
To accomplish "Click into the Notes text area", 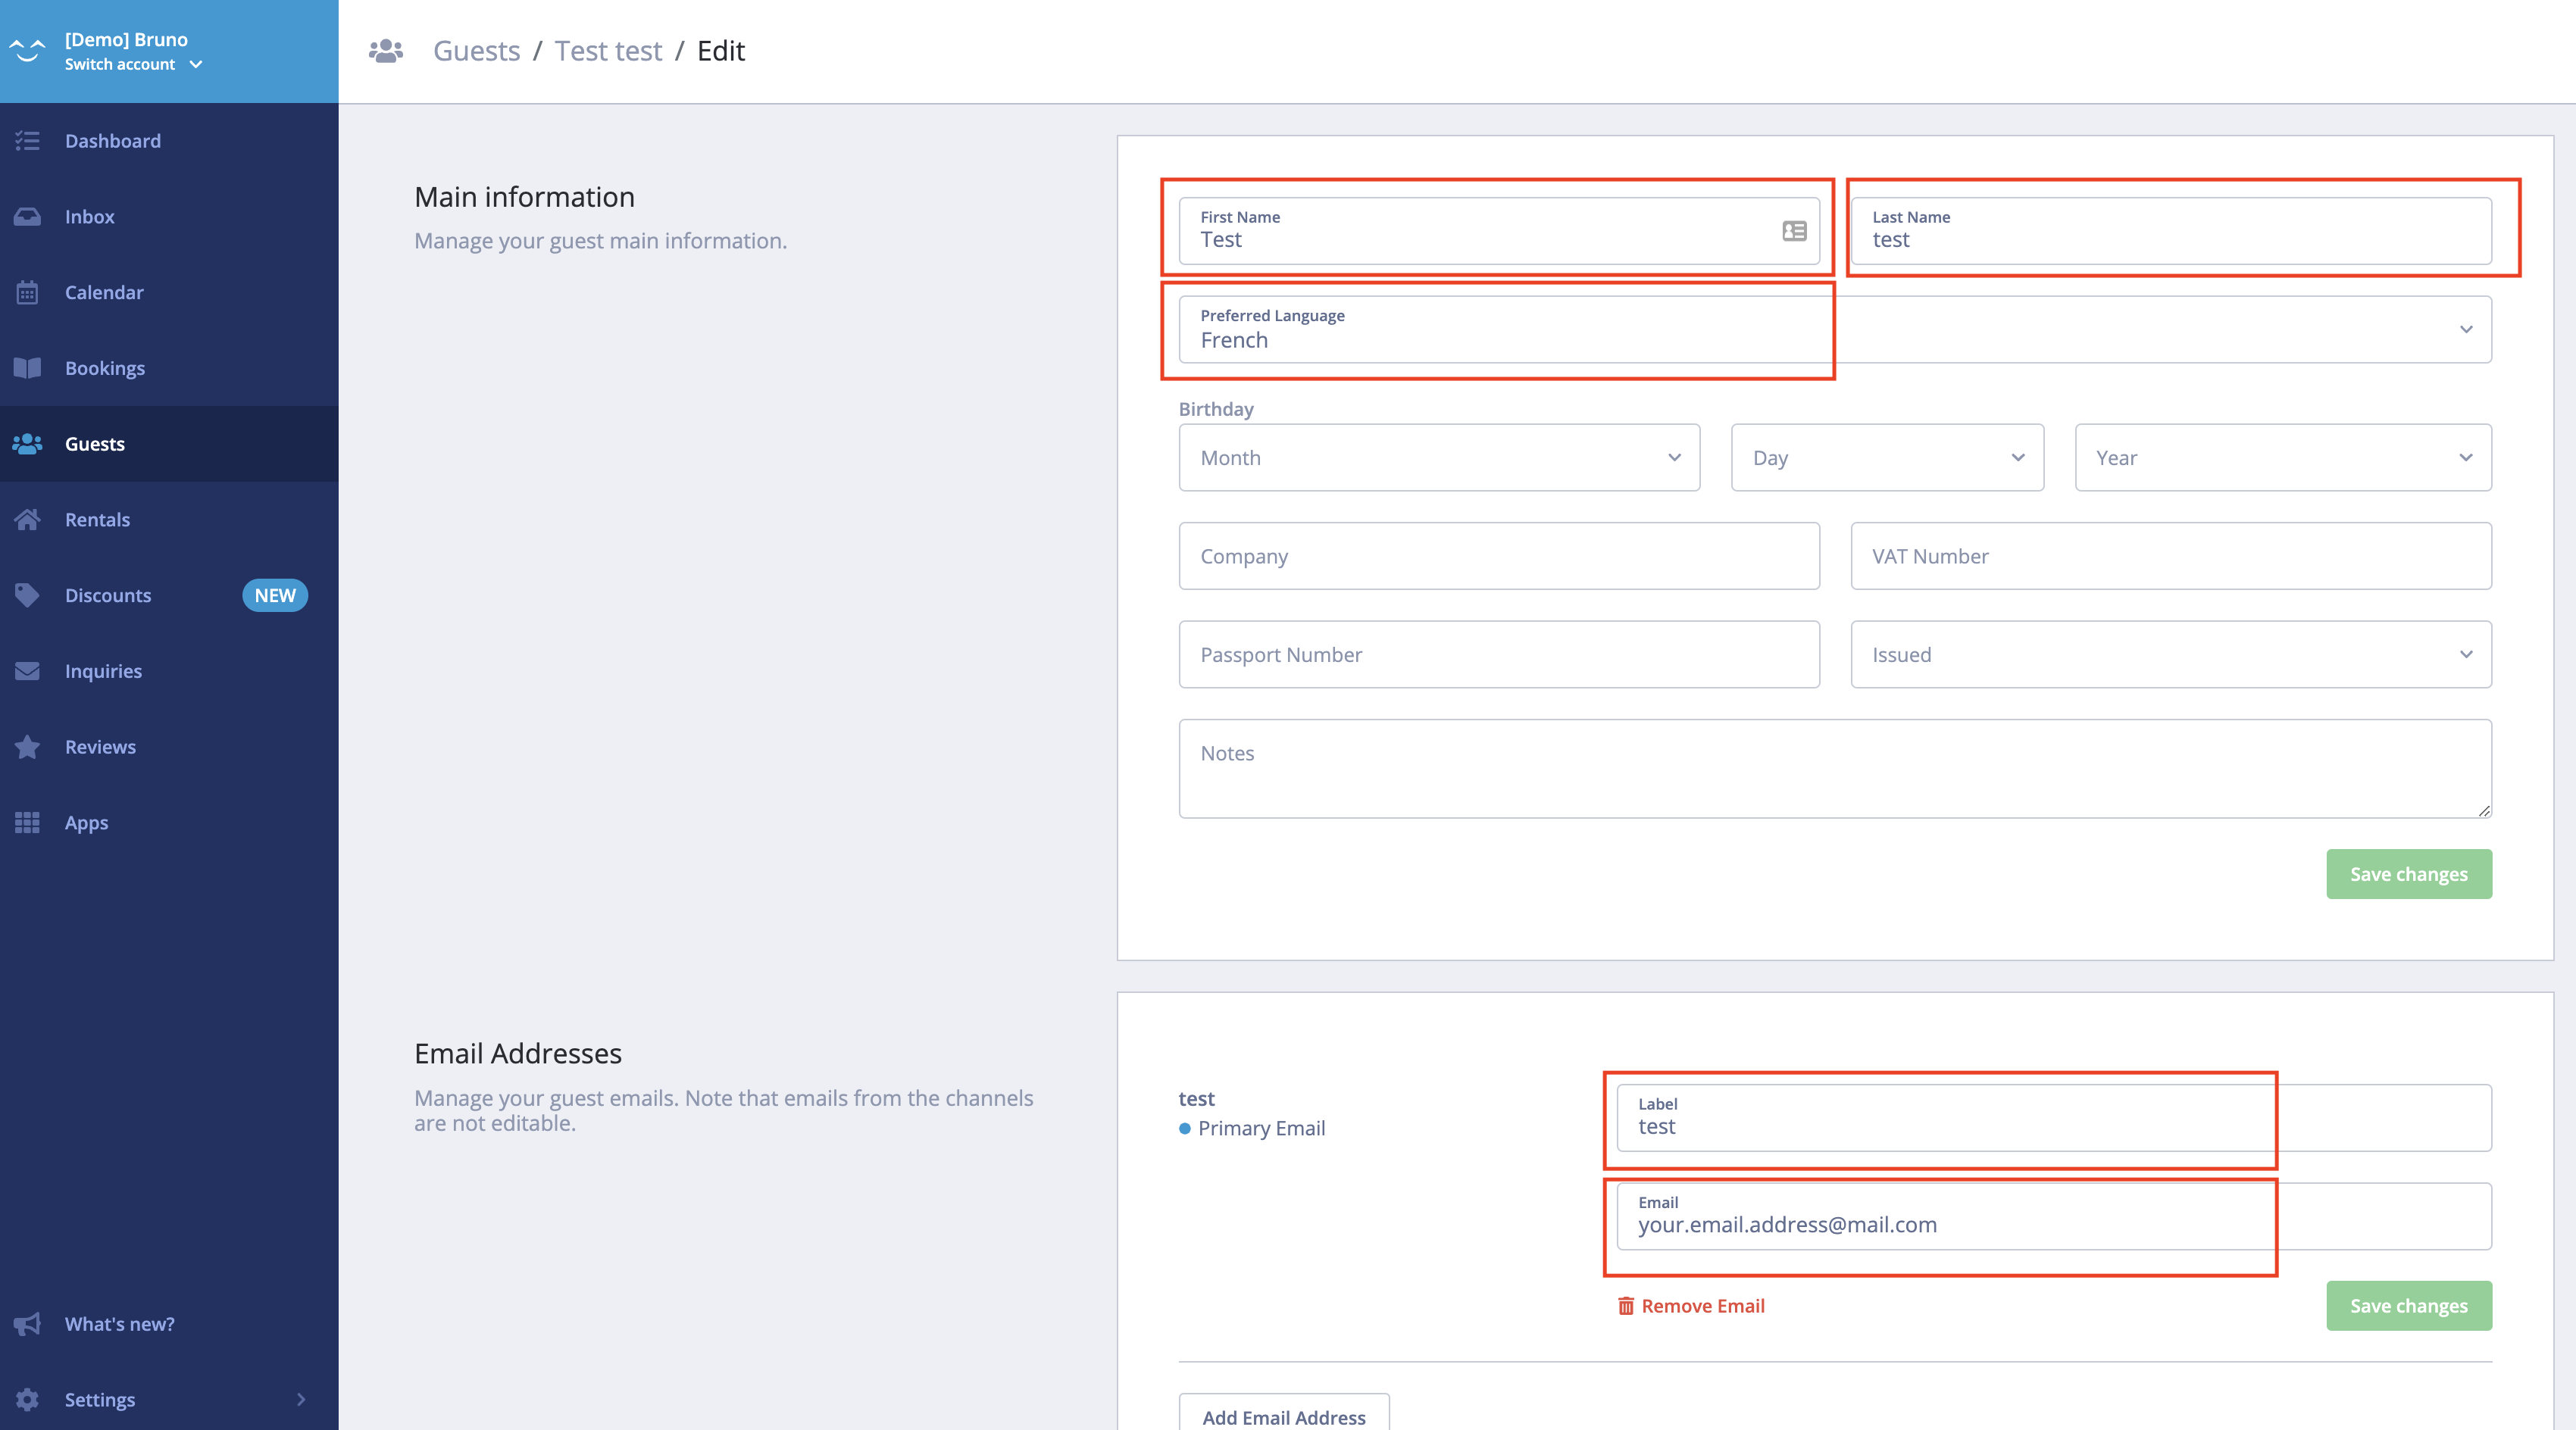I will (x=1834, y=768).
